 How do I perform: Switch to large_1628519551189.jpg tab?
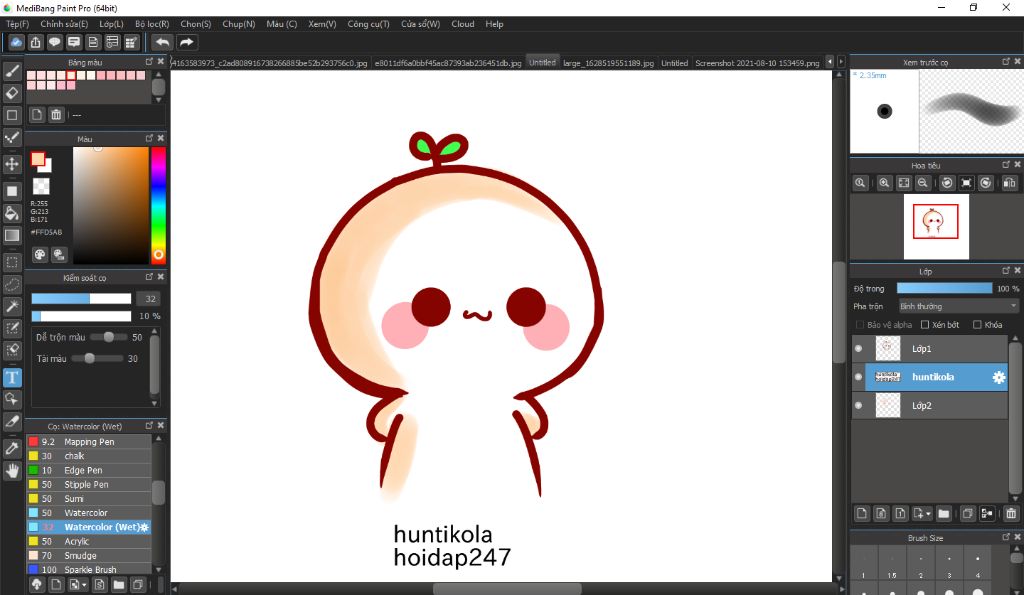(608, 63)
